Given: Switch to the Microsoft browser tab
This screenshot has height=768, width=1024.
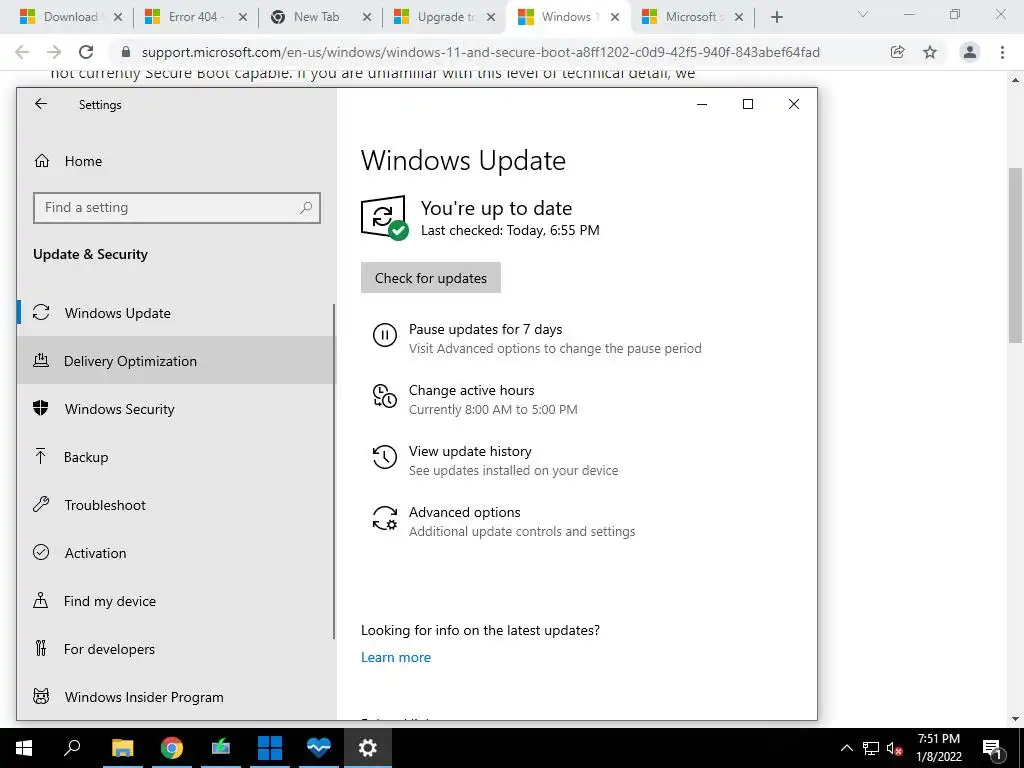Looking at the screenshot, I should pos(690,17).
